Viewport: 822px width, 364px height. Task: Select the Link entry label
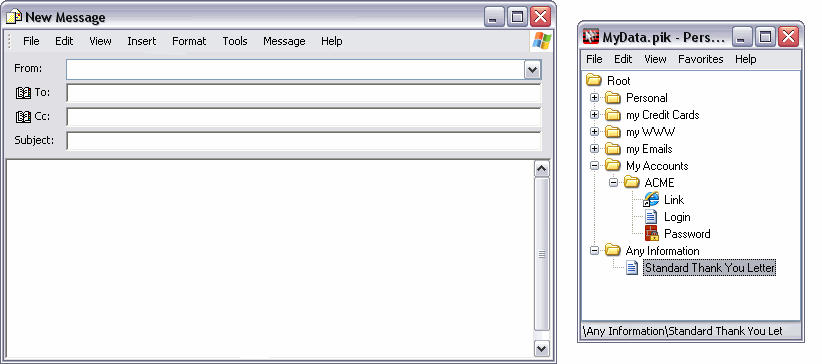pyautogui.click(x=674, y=199)
